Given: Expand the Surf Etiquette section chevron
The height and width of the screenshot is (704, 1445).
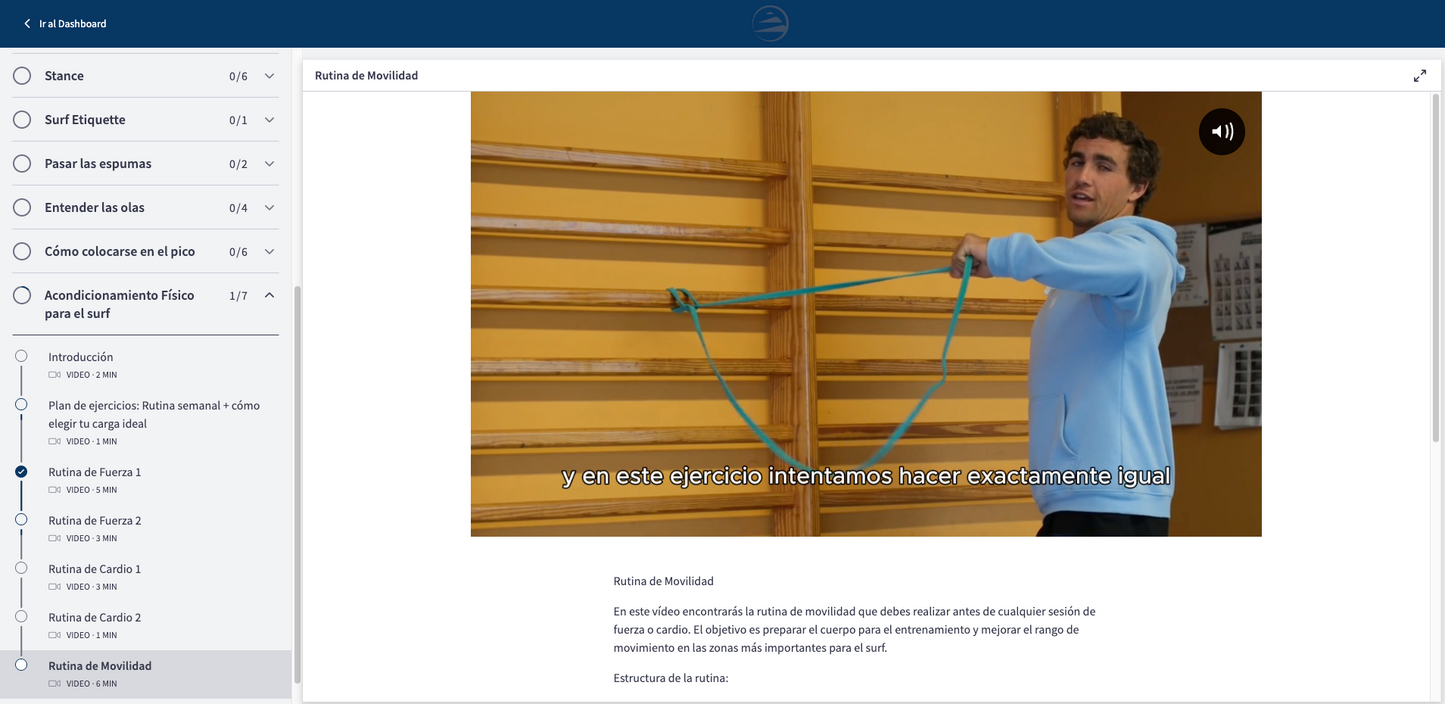Looking at the screenshot, I should point(269,120).
